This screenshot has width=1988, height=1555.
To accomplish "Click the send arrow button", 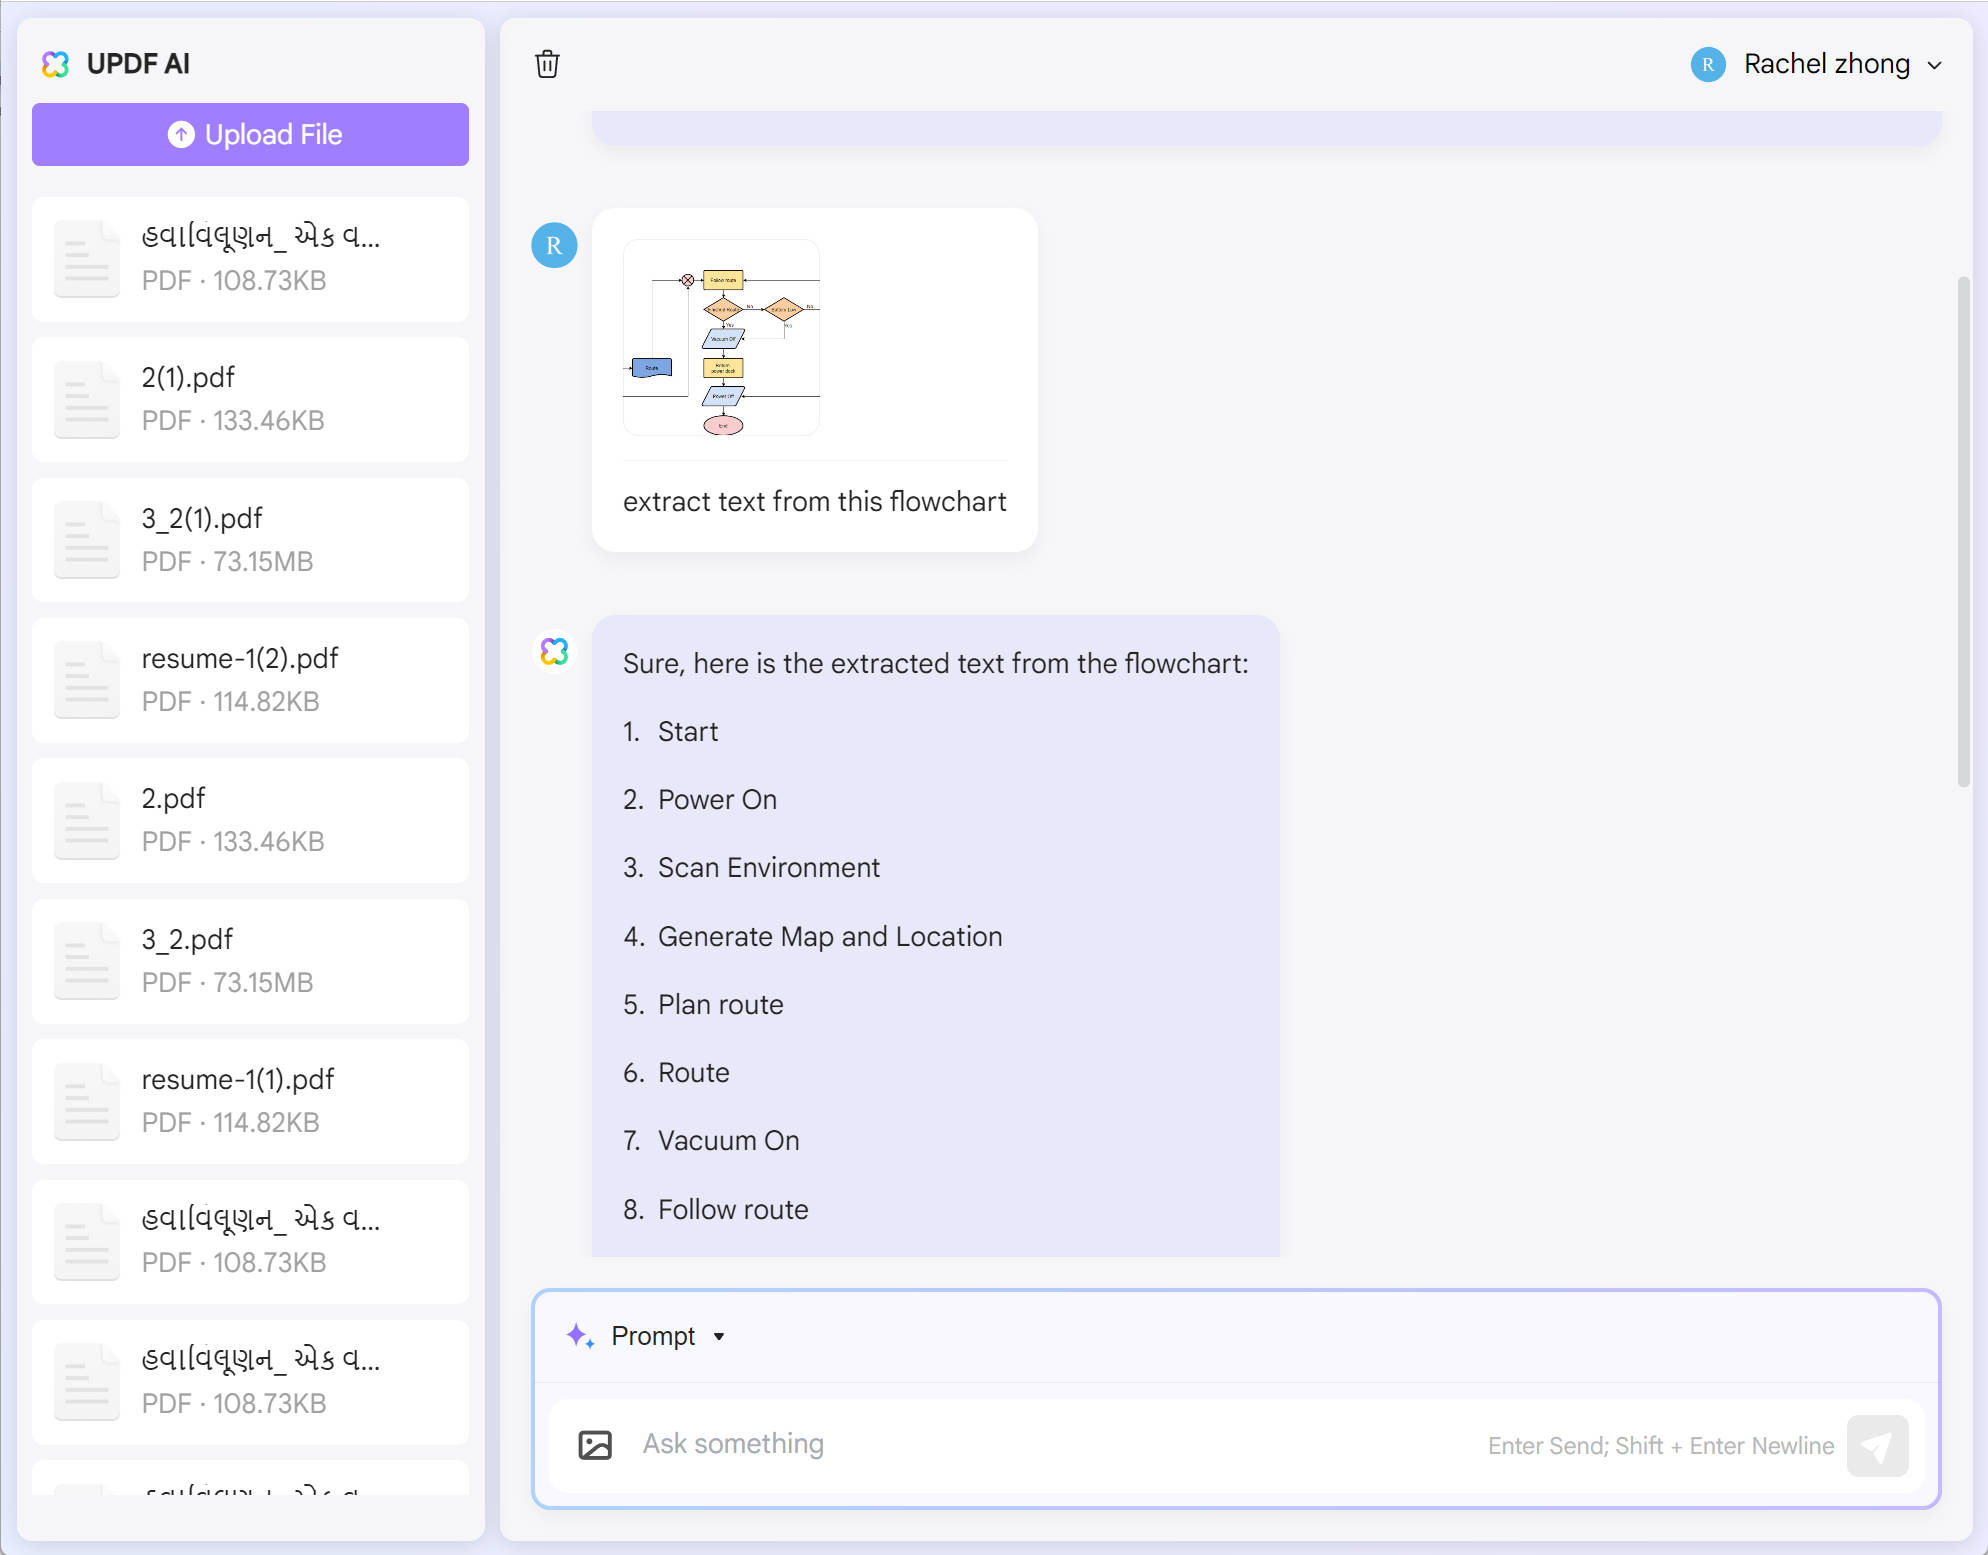I will pos(1877,1446).
